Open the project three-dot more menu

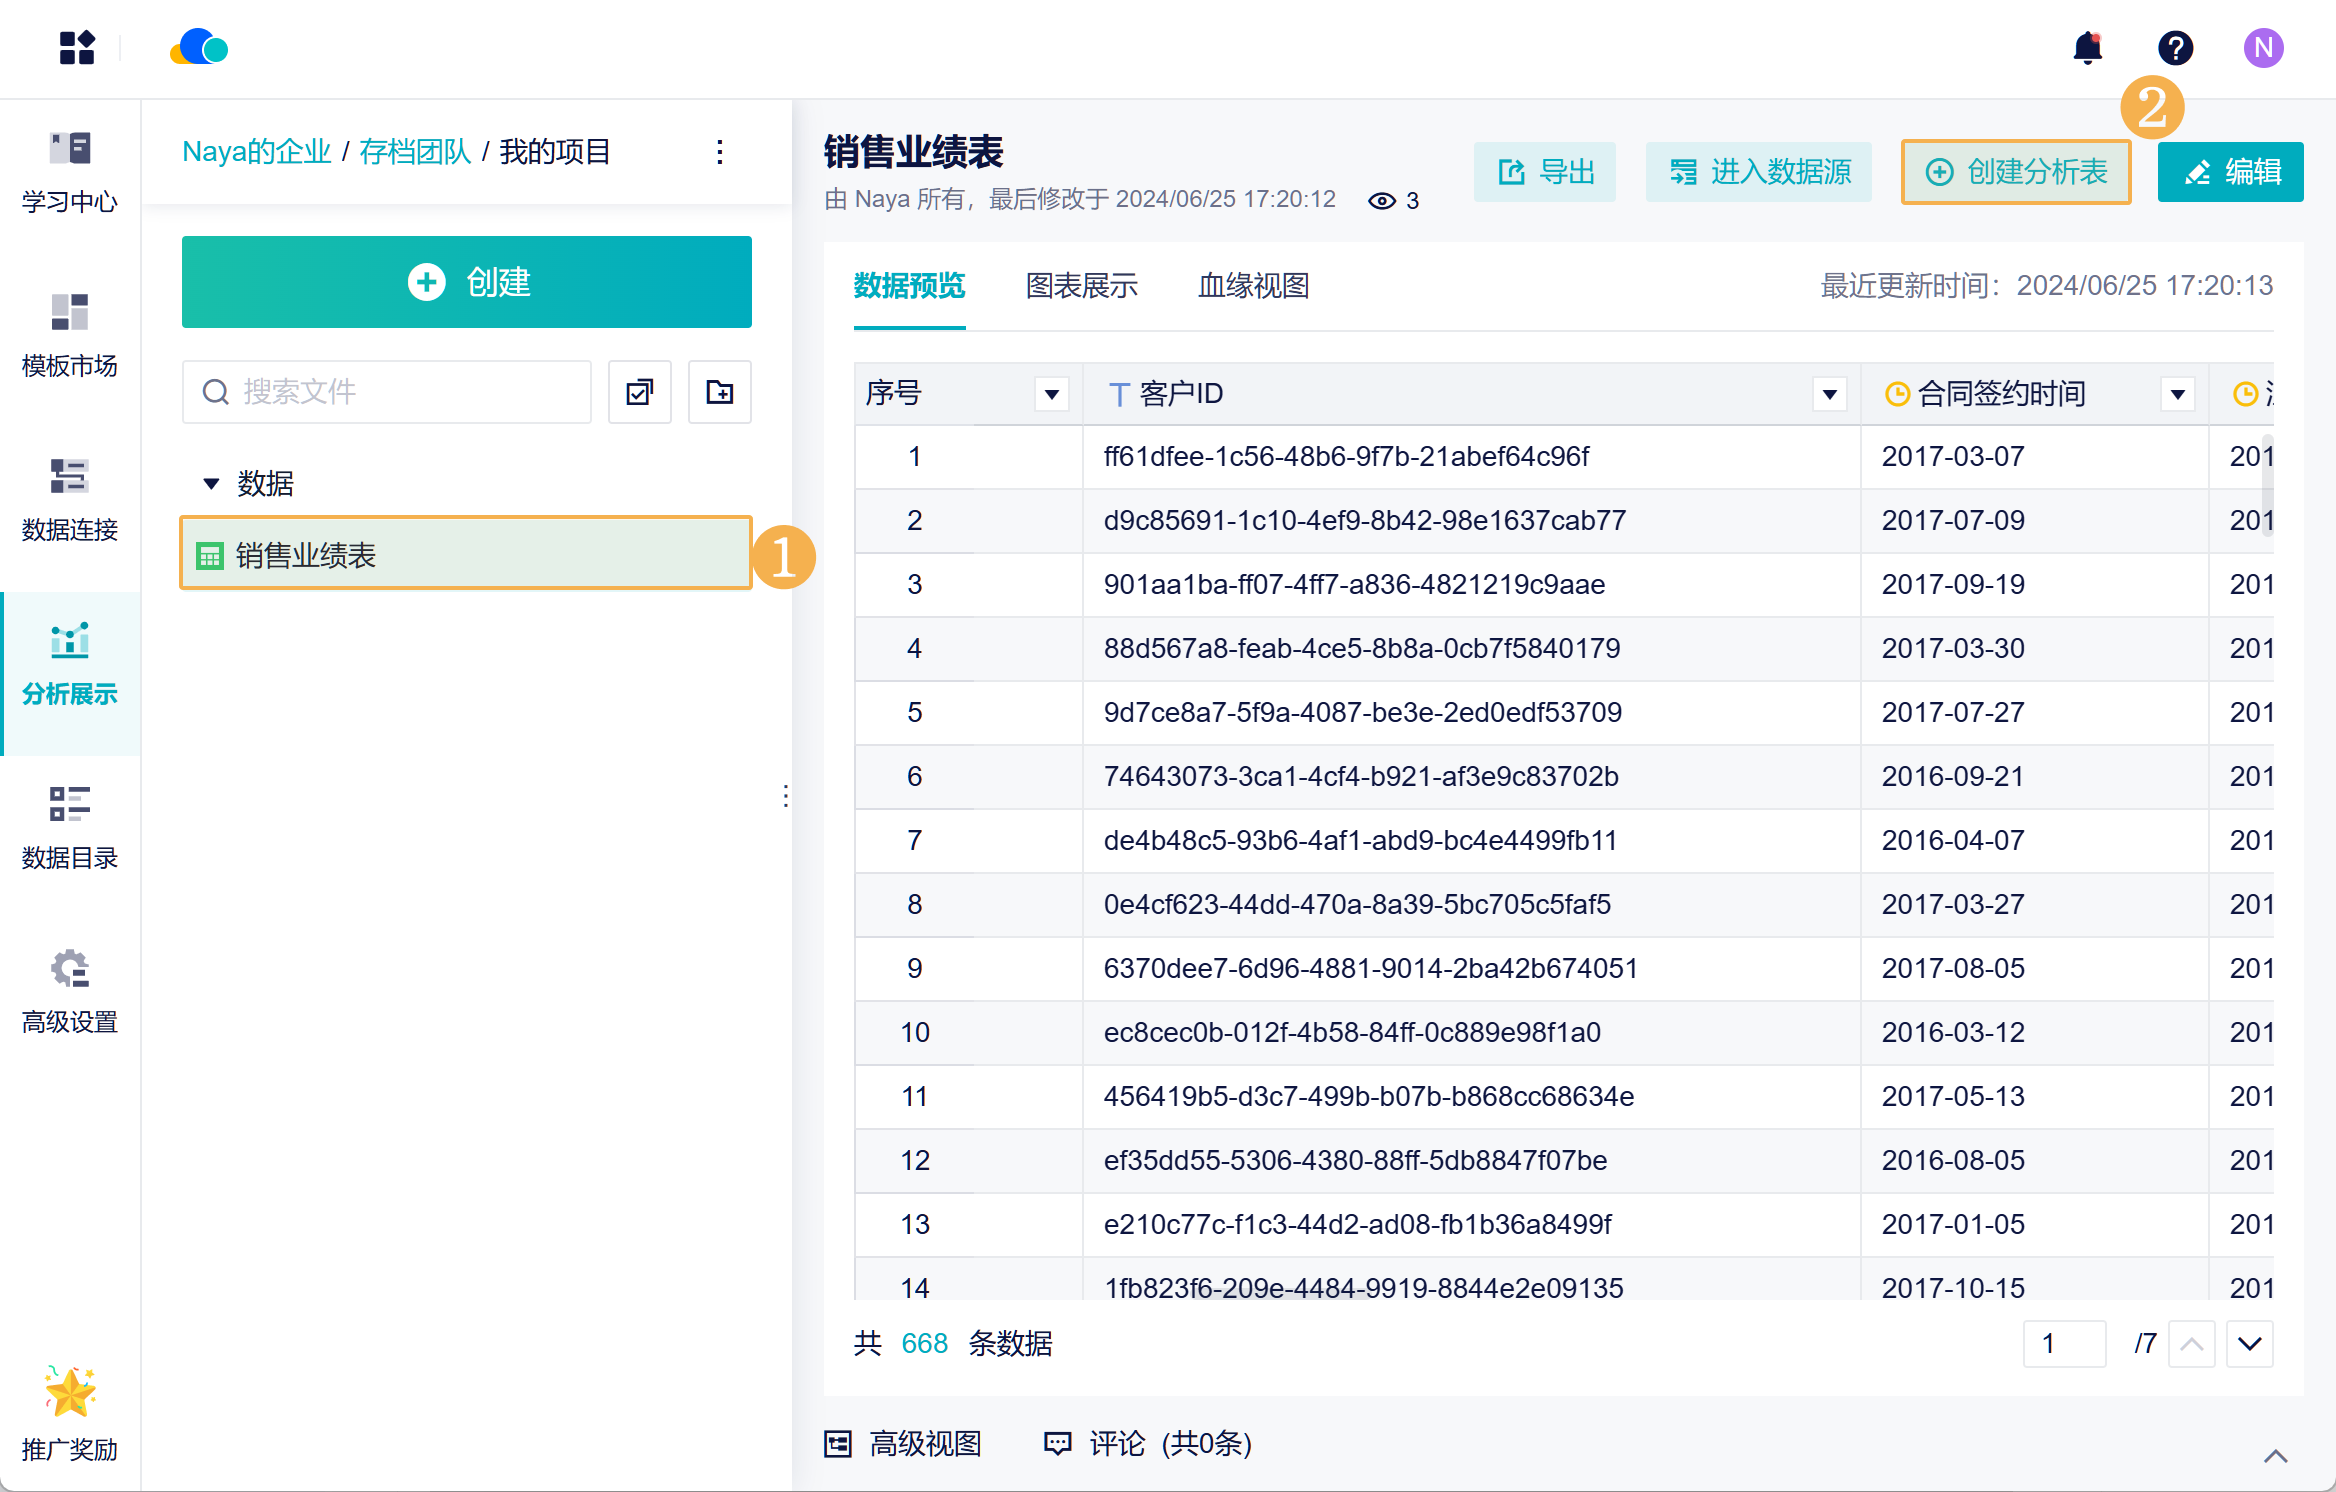point(720,152)
